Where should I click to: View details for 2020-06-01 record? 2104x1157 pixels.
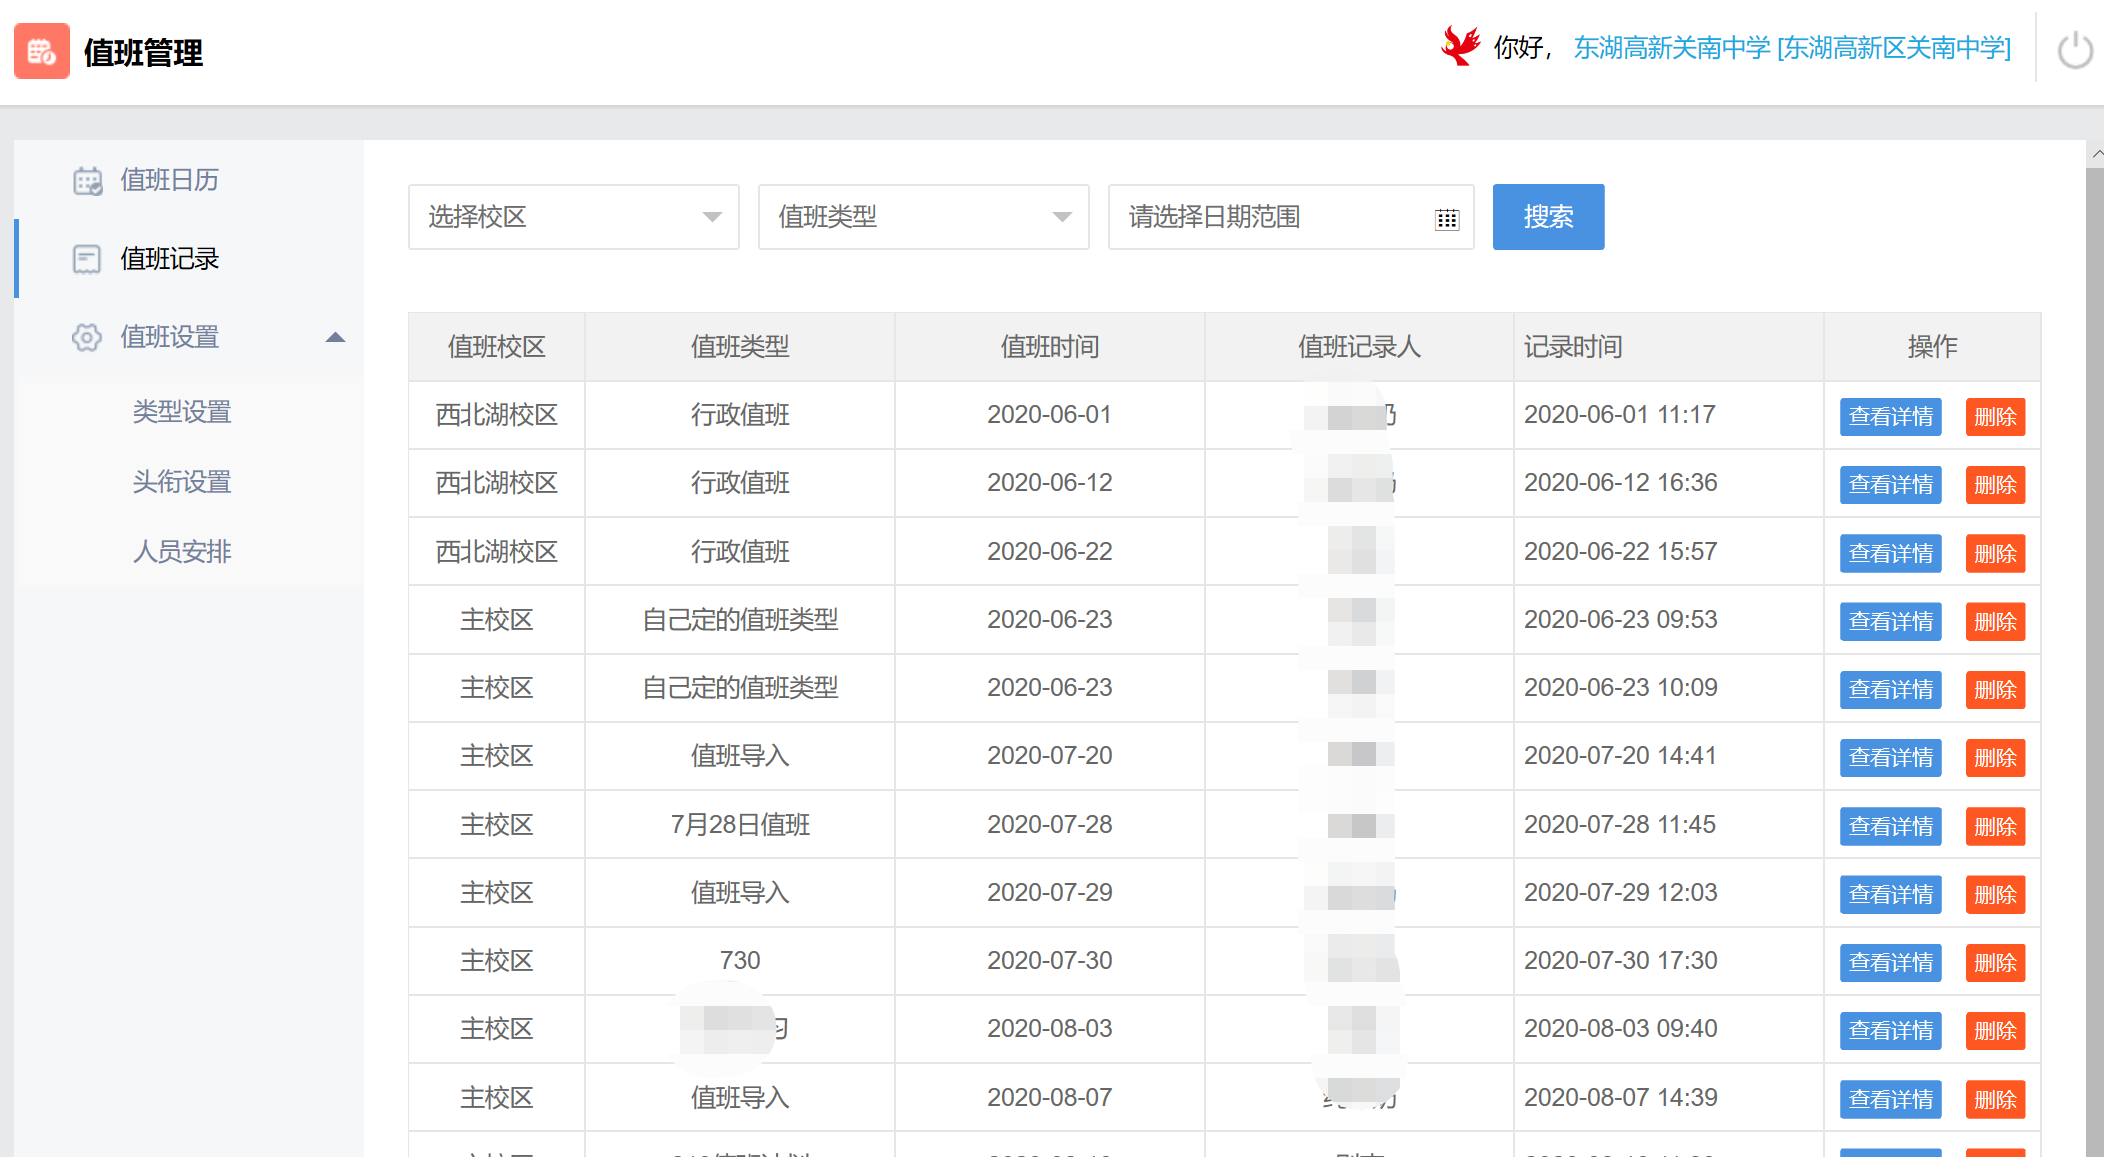pyautogui.click(x=1889, y=417)
